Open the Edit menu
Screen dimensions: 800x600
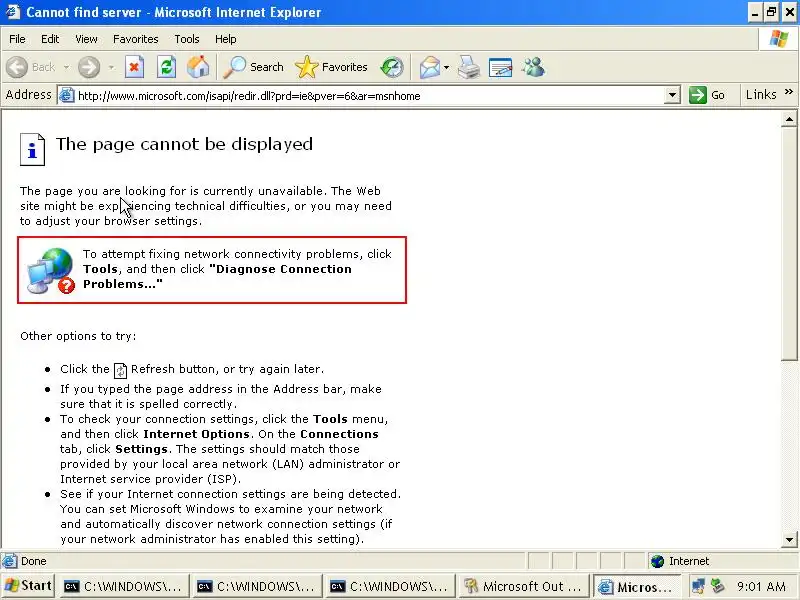click(x=50, y=39)
